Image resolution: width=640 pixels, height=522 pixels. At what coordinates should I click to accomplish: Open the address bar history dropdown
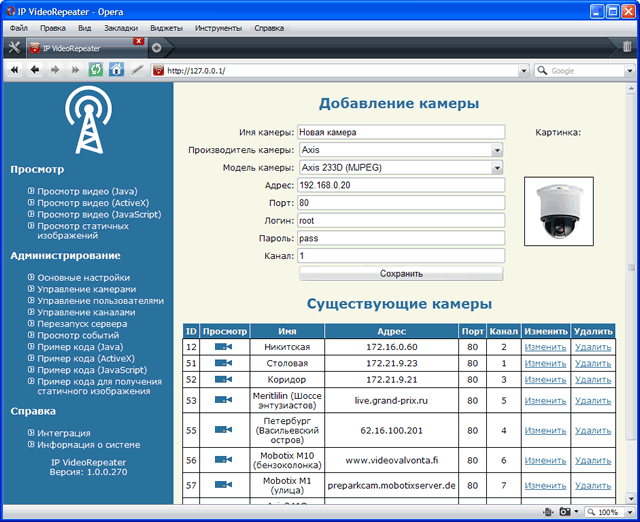pyautogui.click(x=524, y=71)
